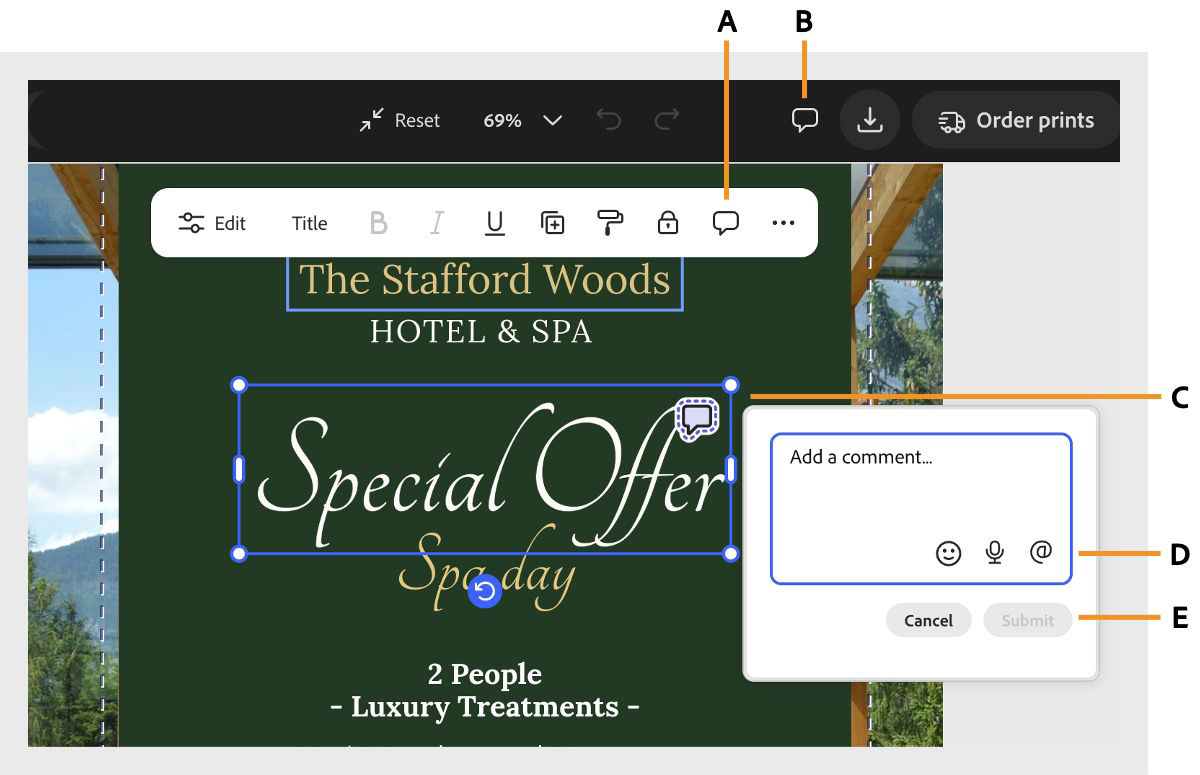1200x775 pixels.
Task: Click the @ mention icon
Action: click(x=1041, y=551)
